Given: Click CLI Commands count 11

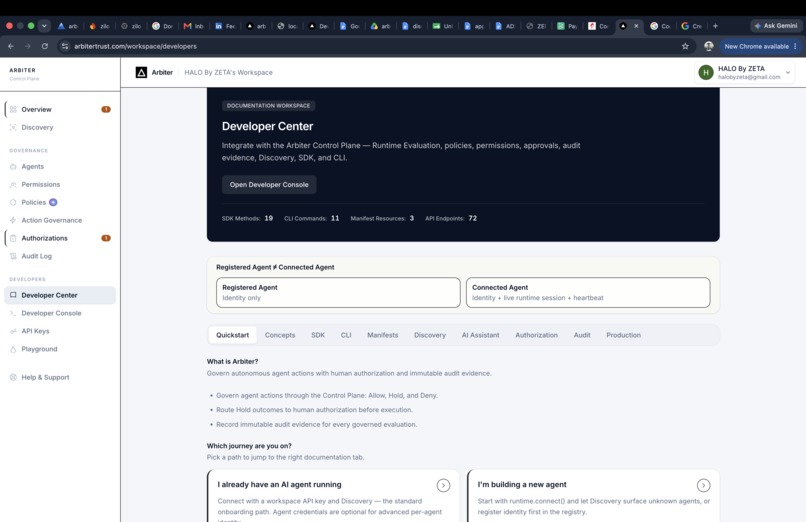Looking at the screenshot, I should pyautogui.click(x=335, y=218).
